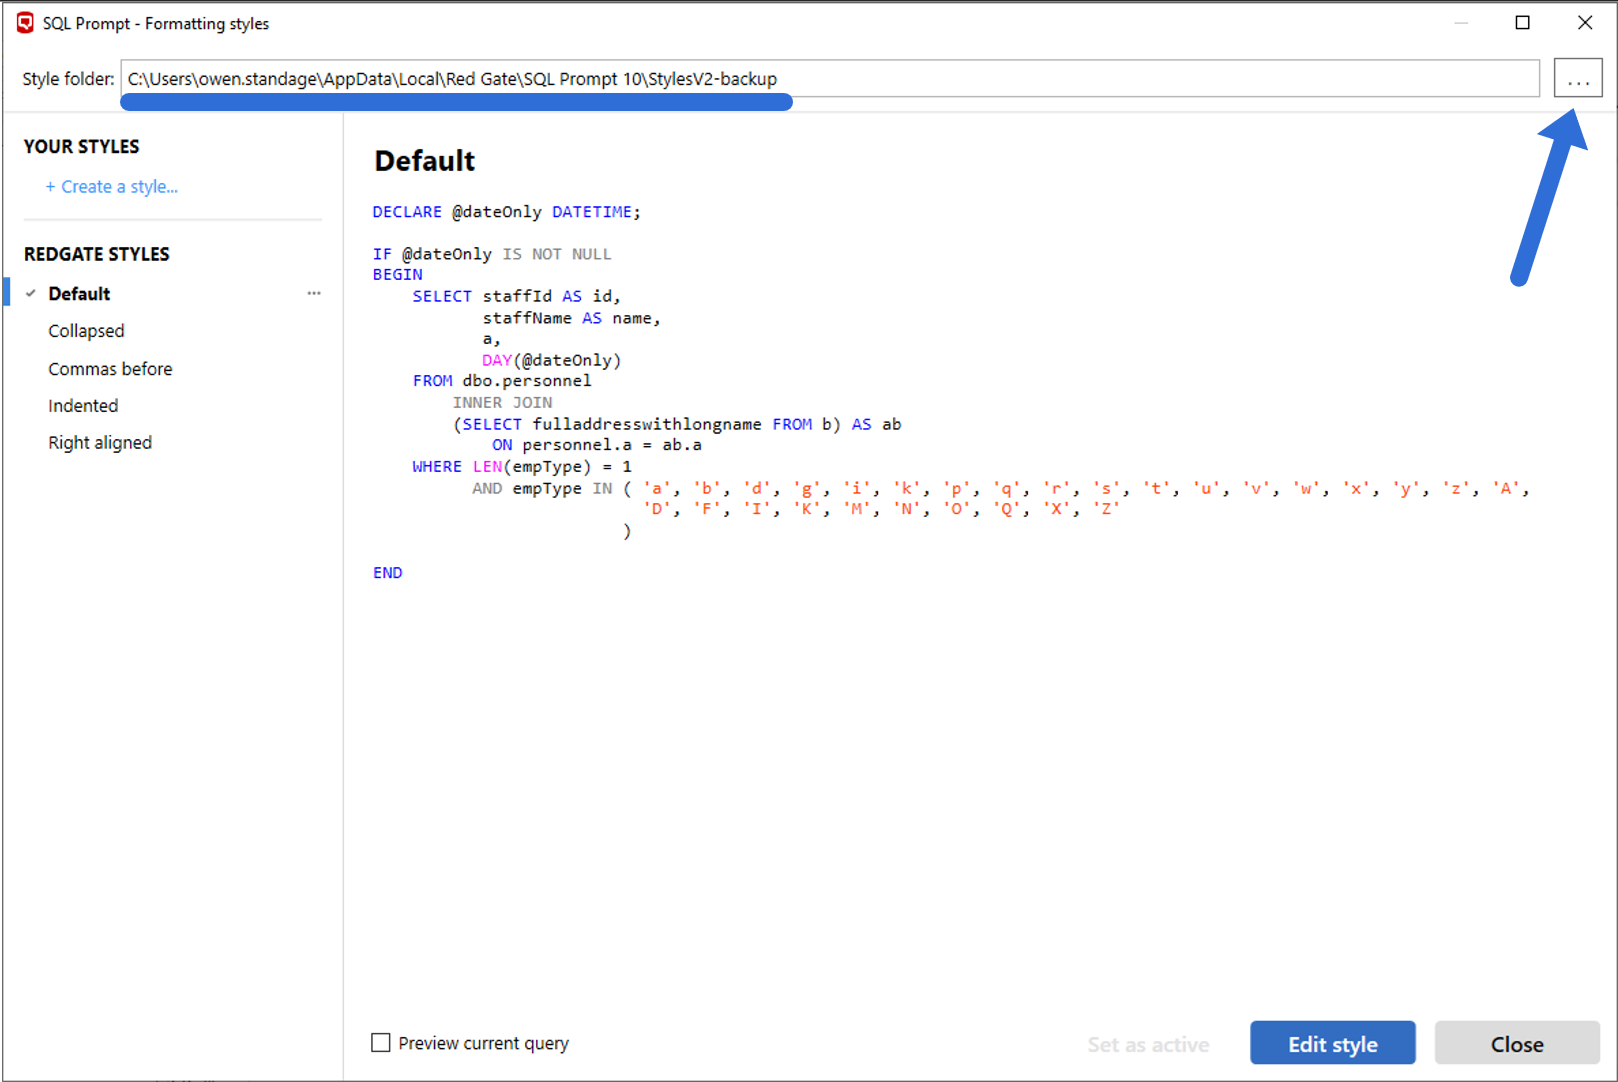Maximize the Formatting styles window

[x=1523, y=22]
